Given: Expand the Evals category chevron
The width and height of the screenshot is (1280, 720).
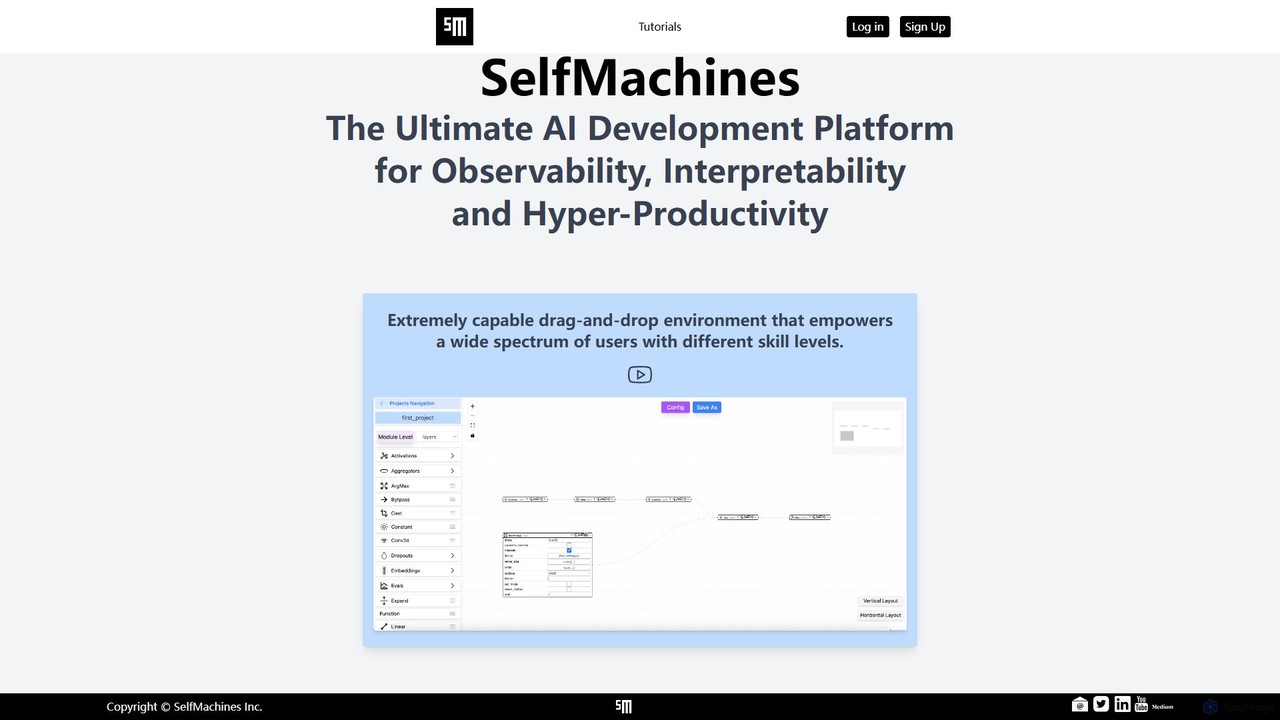Looking at the screenshot, I should (452, 586).
